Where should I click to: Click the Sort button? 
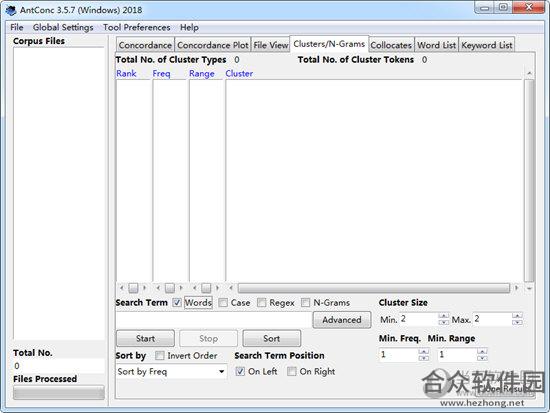(x=271, y=338)
